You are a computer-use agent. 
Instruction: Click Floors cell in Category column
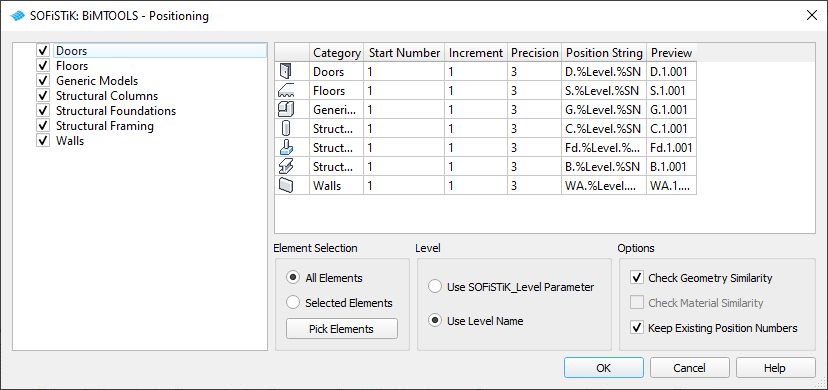(336, 91)
